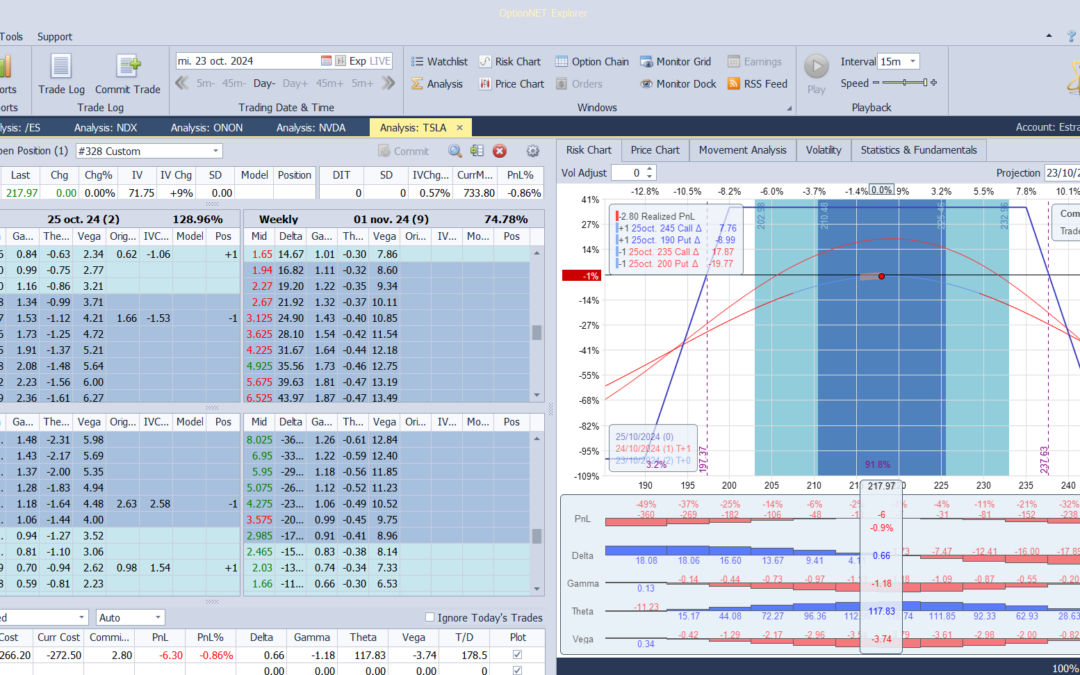
Task: Toggle the Plot checkbox in the -272.50 row
Action: coord(517,655)
